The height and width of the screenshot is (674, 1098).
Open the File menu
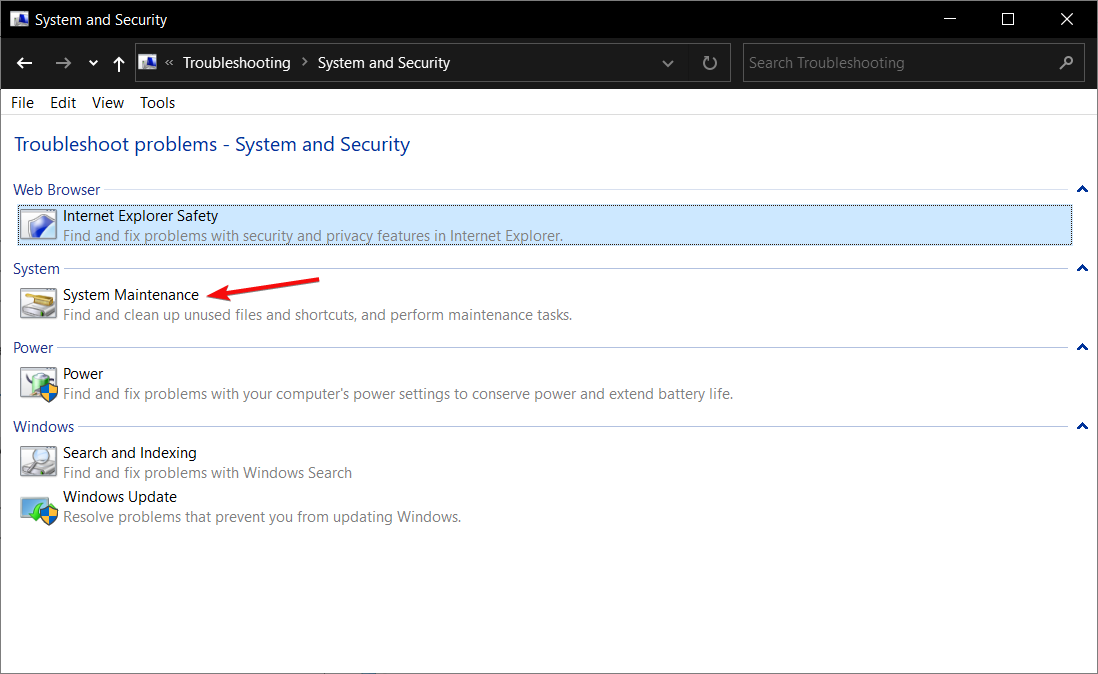coord(22,103)
